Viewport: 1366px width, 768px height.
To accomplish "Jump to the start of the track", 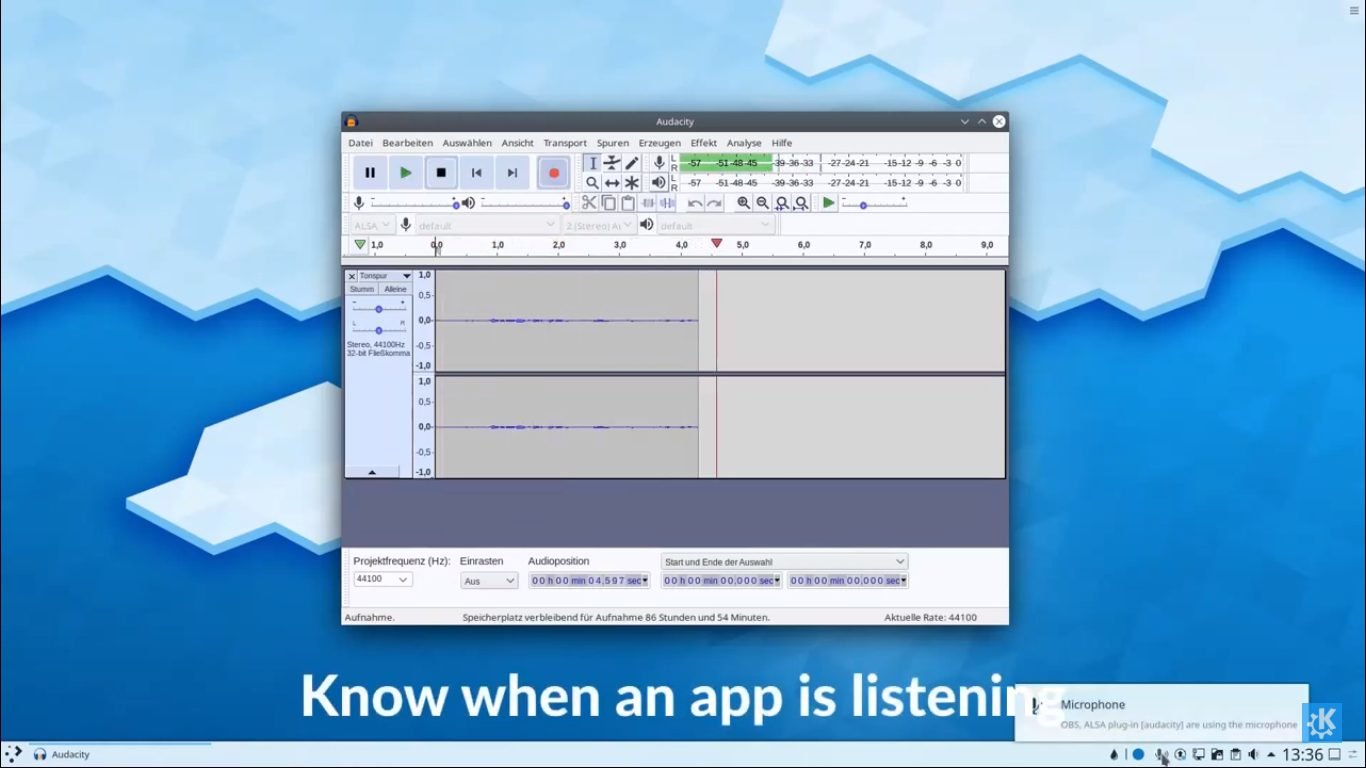I will coord(477,173).
